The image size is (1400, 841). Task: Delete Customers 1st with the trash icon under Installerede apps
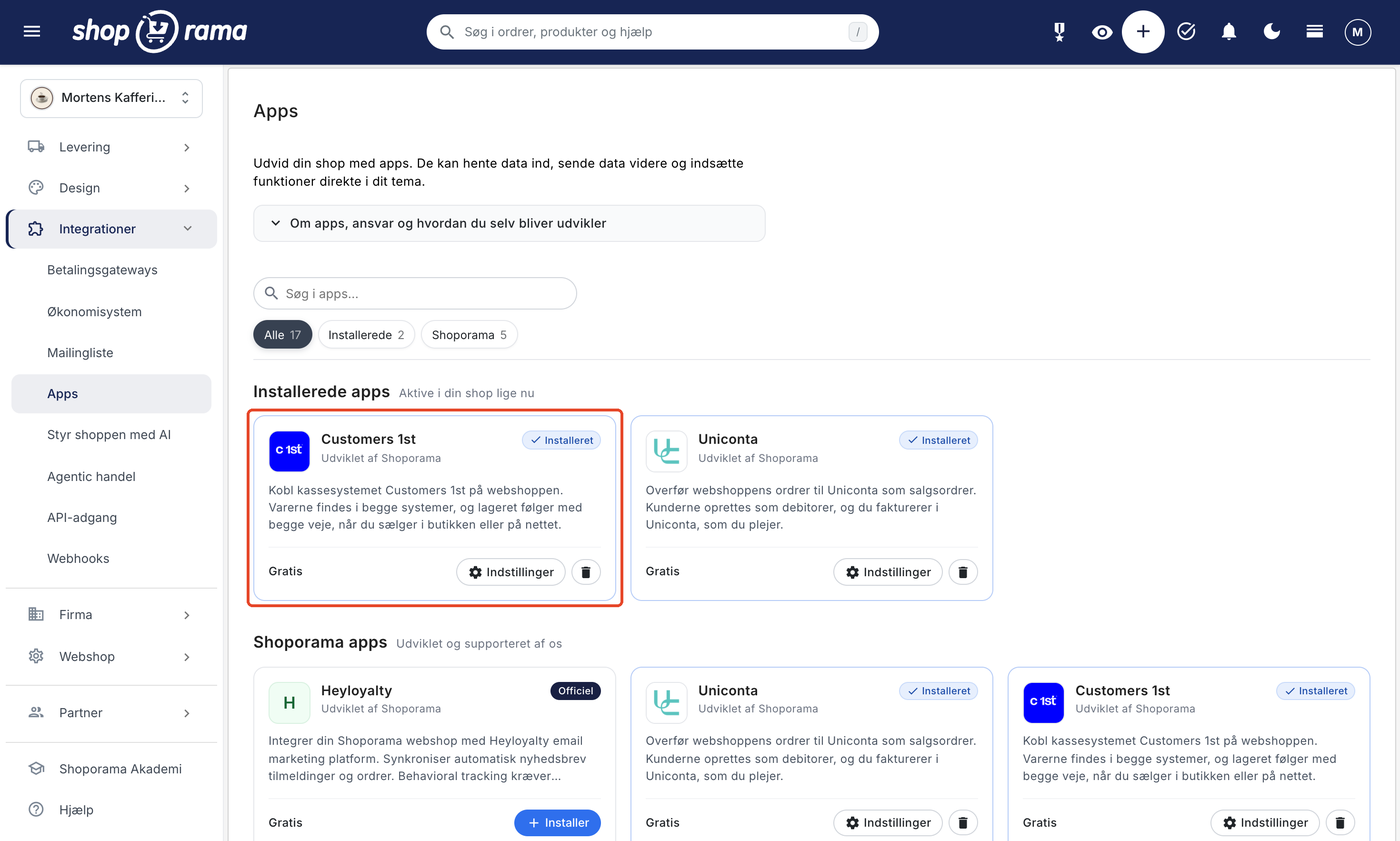pos(586,572)
